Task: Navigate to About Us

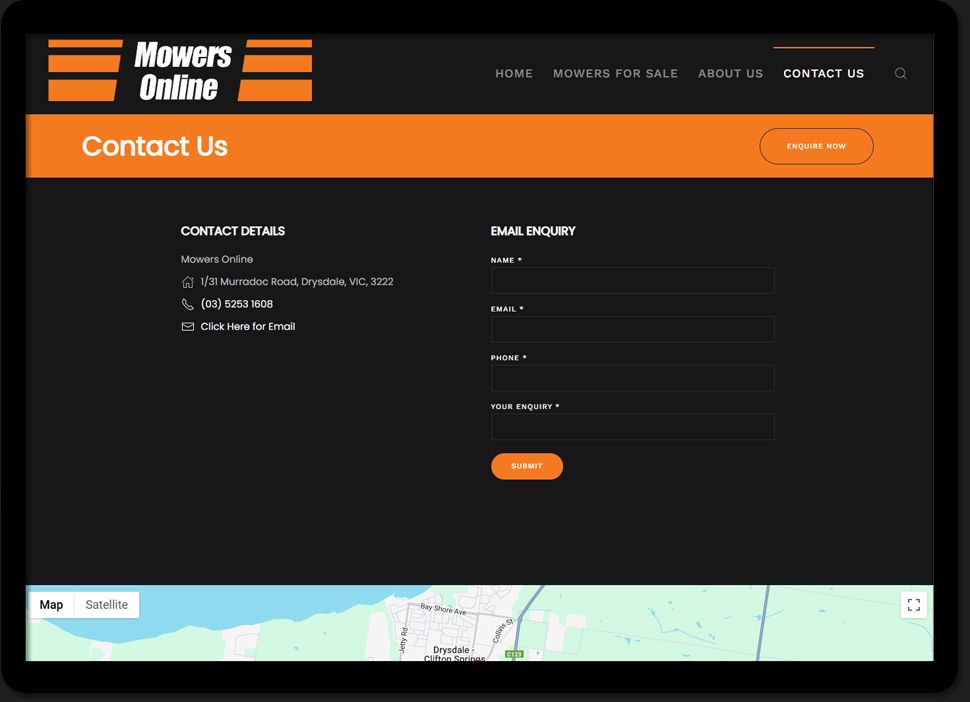Action: click(730, 74)
